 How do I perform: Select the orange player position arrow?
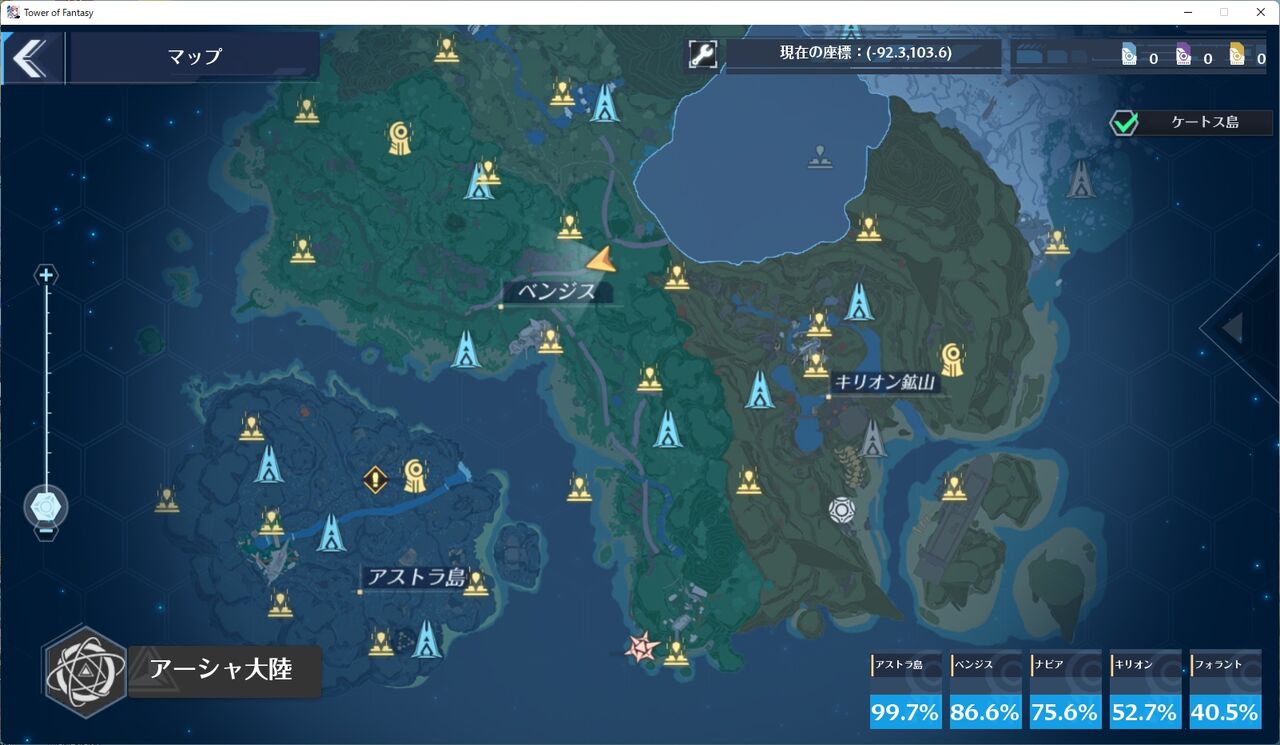pos(601,261)
